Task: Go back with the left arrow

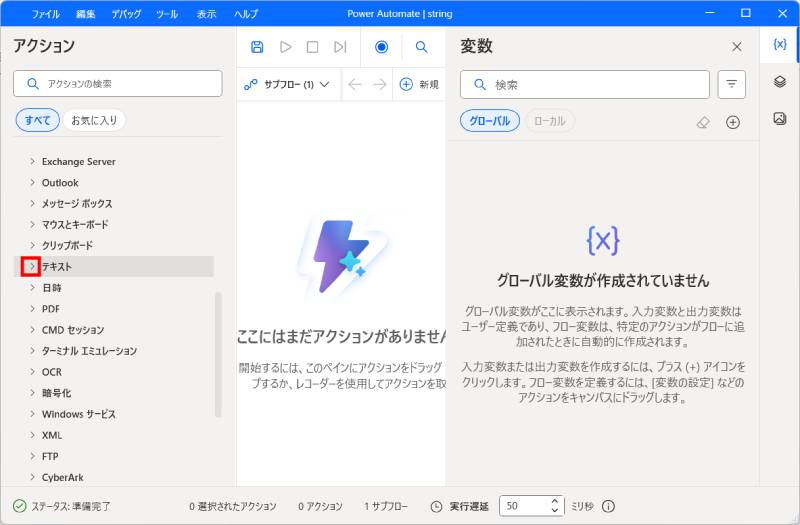Action: click(x=355, y=84)
